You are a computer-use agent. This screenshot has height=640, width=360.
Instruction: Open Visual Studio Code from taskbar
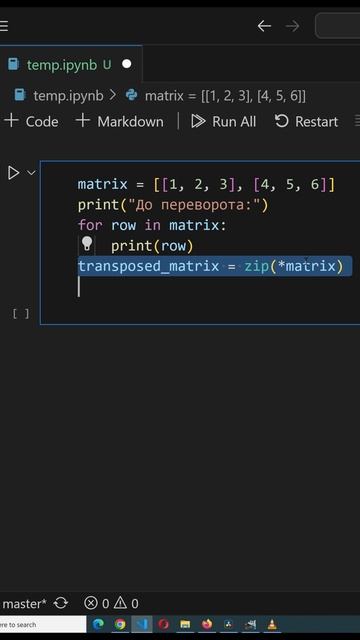142,624
